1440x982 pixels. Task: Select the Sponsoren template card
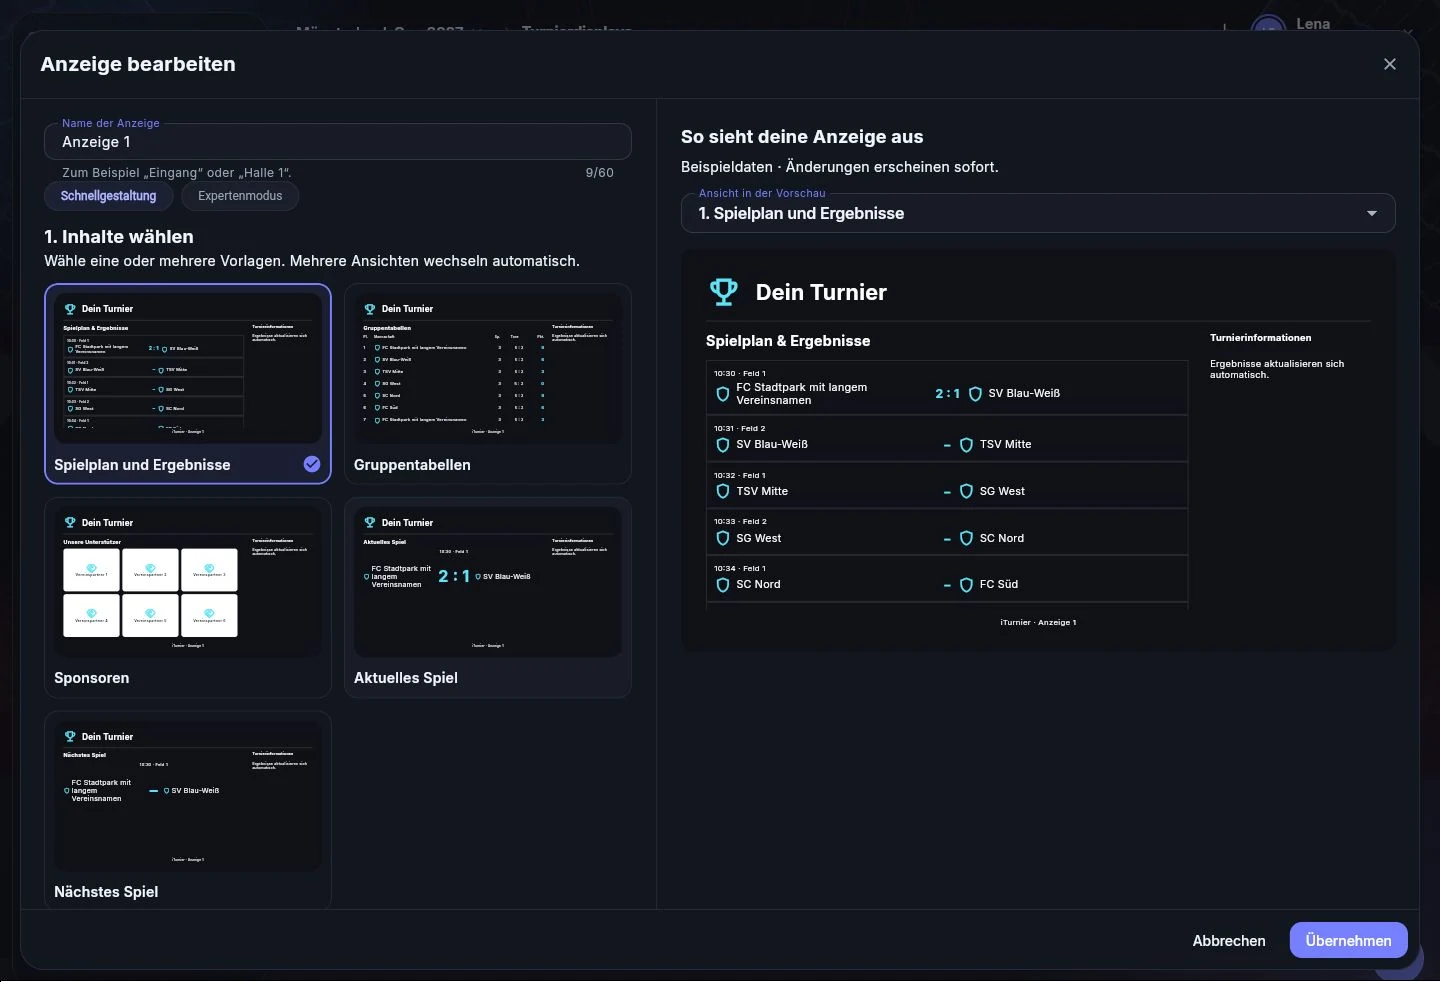tap(188, 598)
